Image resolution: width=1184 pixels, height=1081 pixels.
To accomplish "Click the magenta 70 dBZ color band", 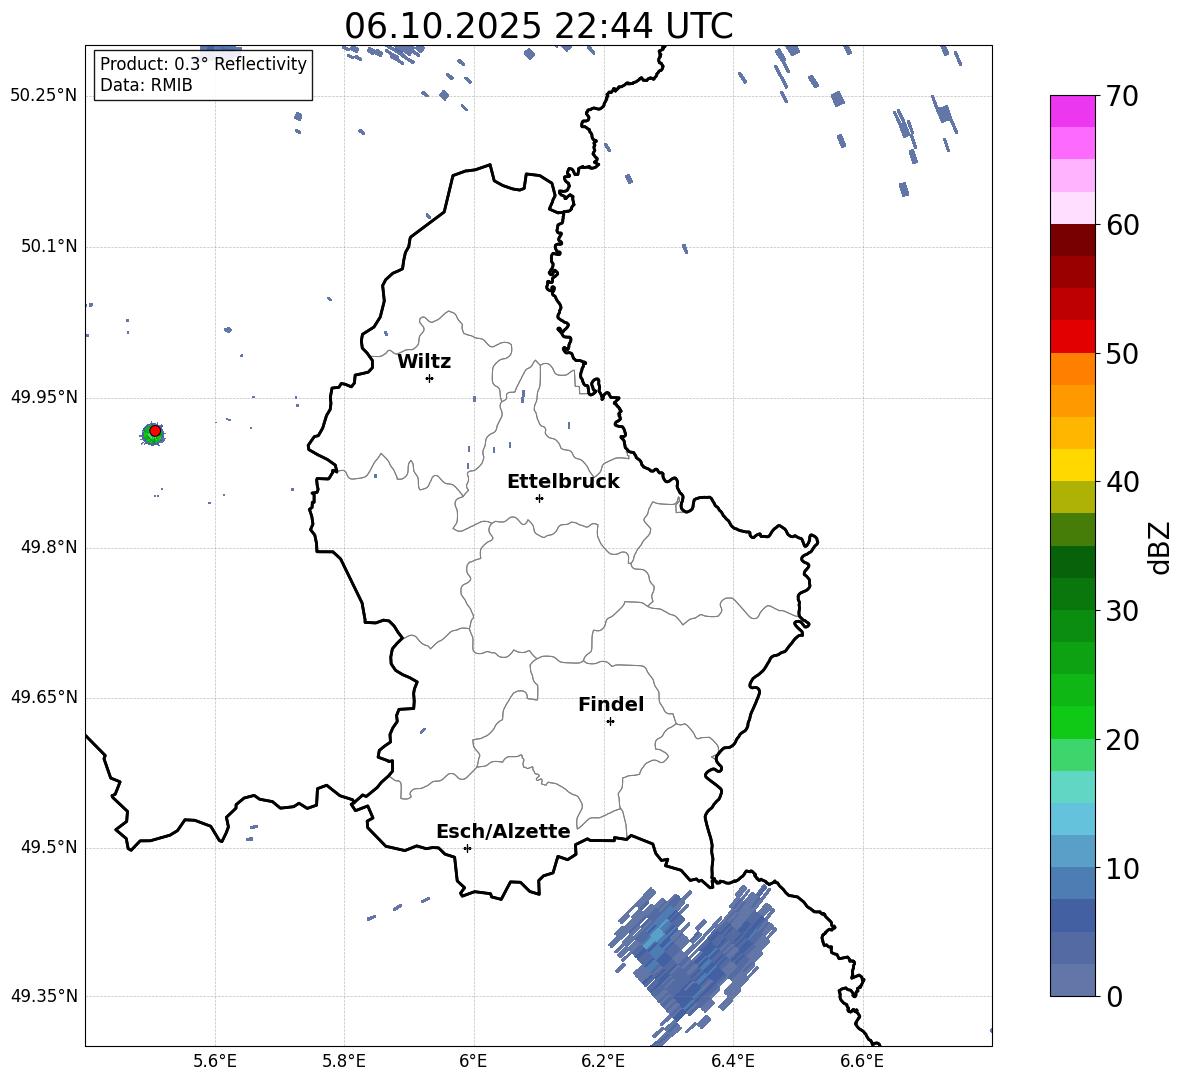I will click(1072, 111).
